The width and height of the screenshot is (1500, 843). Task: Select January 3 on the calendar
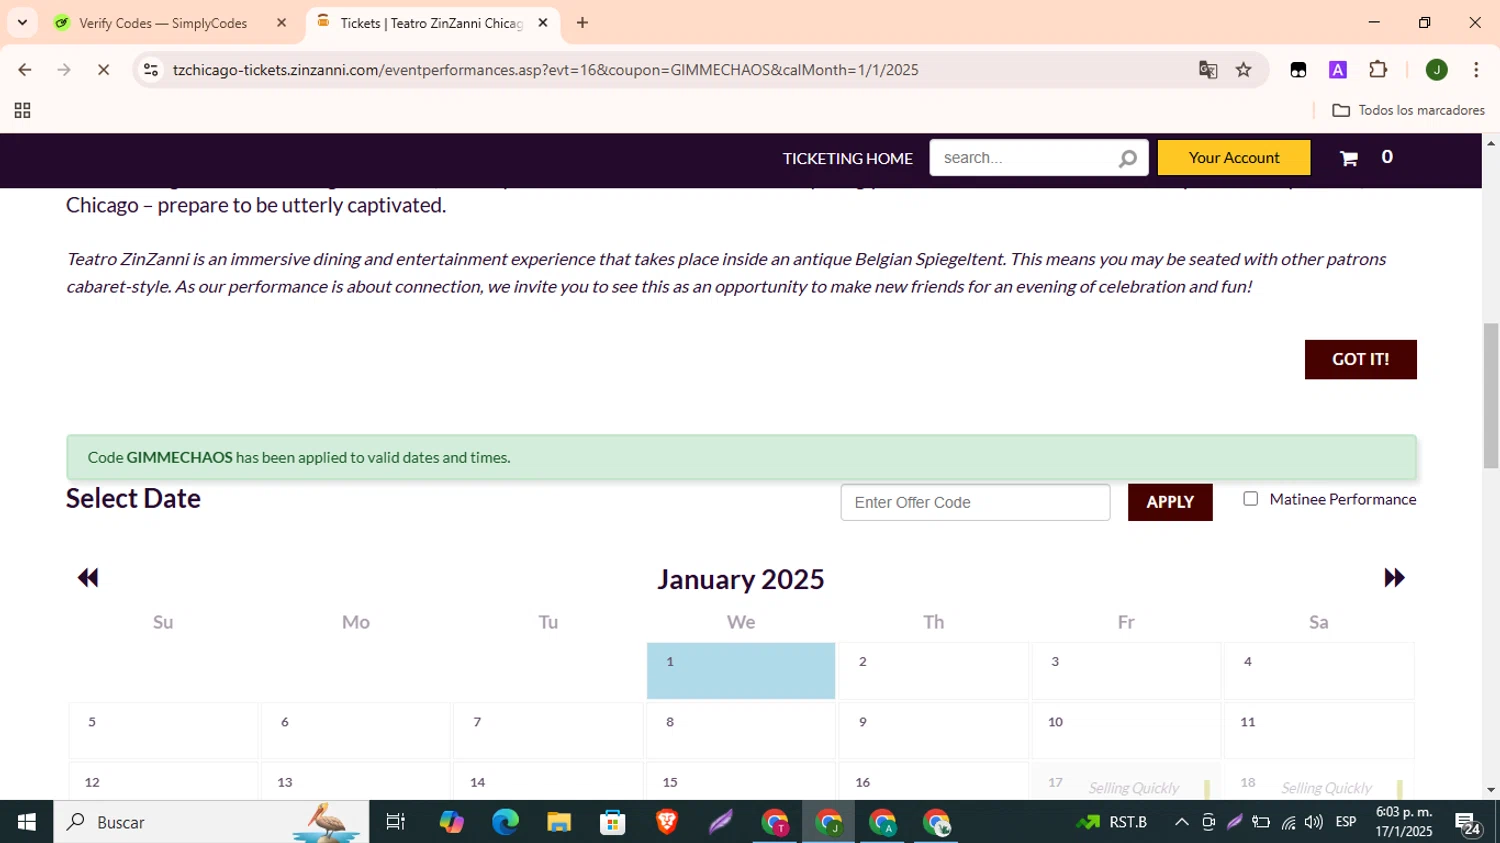click(x=1126, y=671)
